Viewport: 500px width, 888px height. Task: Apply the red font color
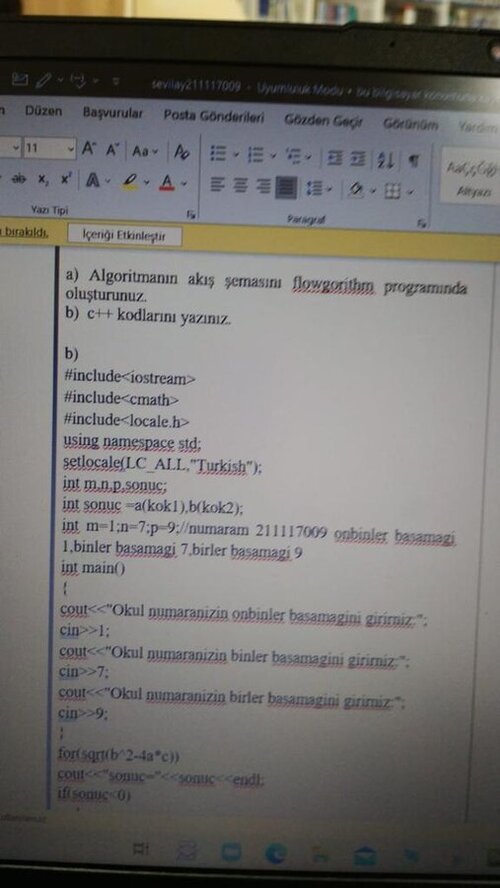(x=166, y=181)
